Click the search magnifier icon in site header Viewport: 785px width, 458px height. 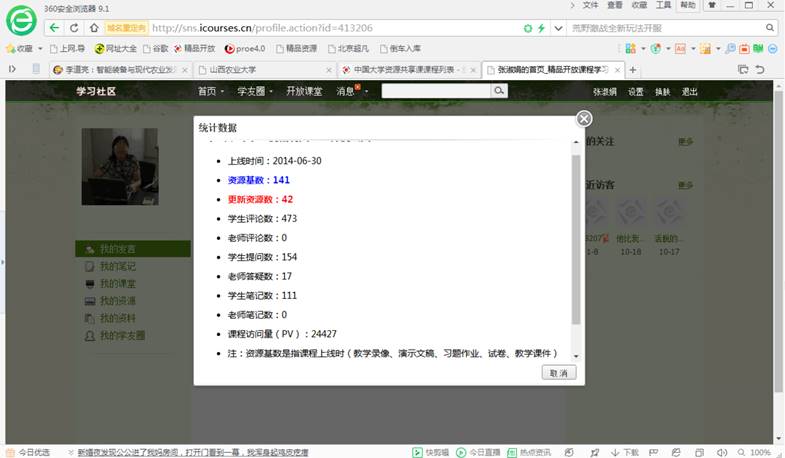498,91
